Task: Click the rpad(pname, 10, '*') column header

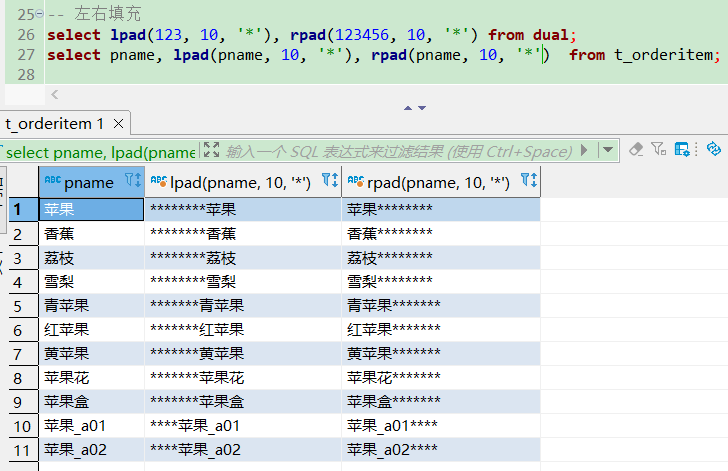Action: tap(441, 182)
